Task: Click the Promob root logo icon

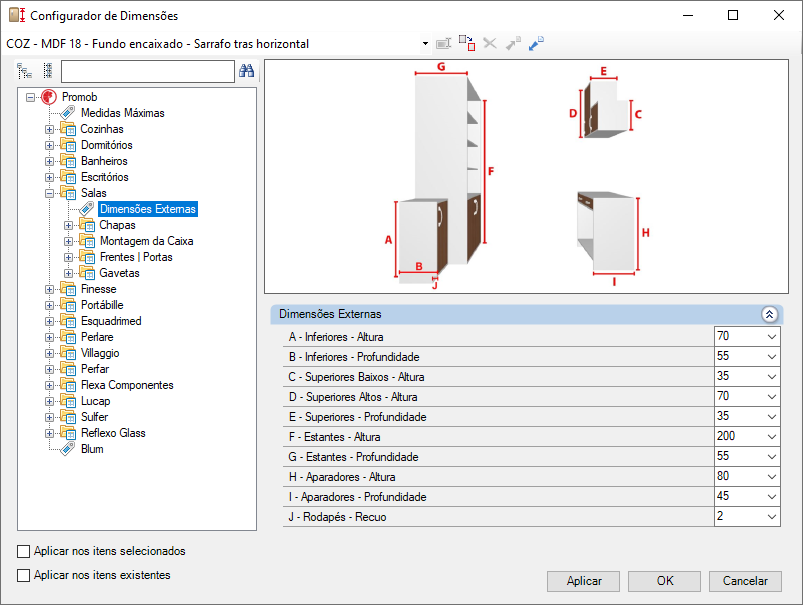Action: point(49,97)
